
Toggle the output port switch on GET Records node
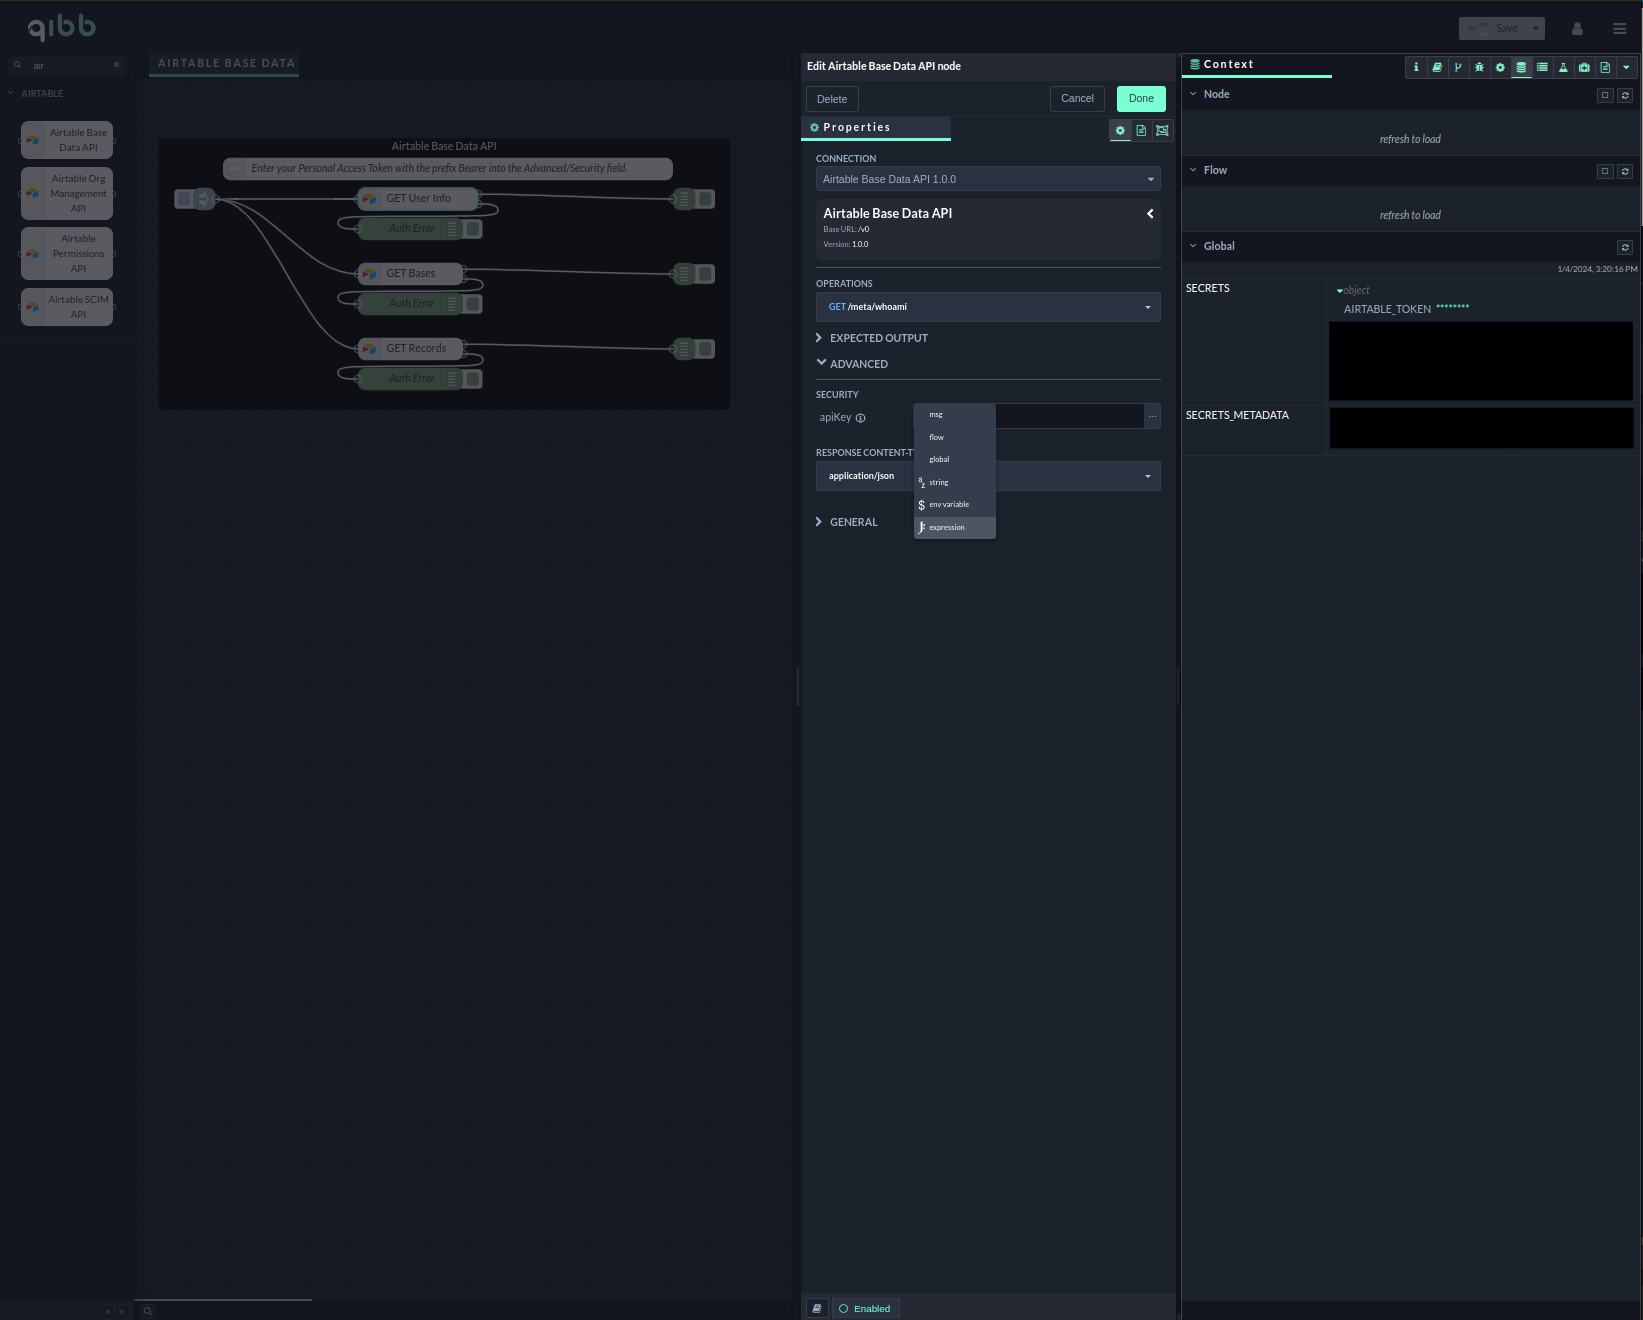click(705, 348)
